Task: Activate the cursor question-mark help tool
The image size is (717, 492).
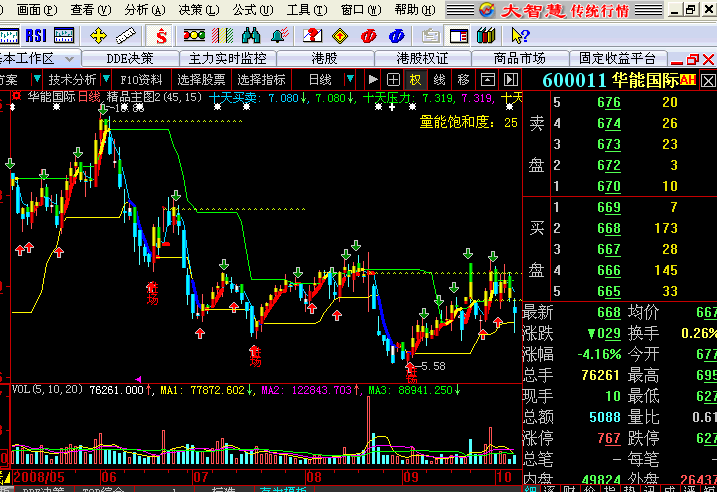Action: tap(520, 36)
